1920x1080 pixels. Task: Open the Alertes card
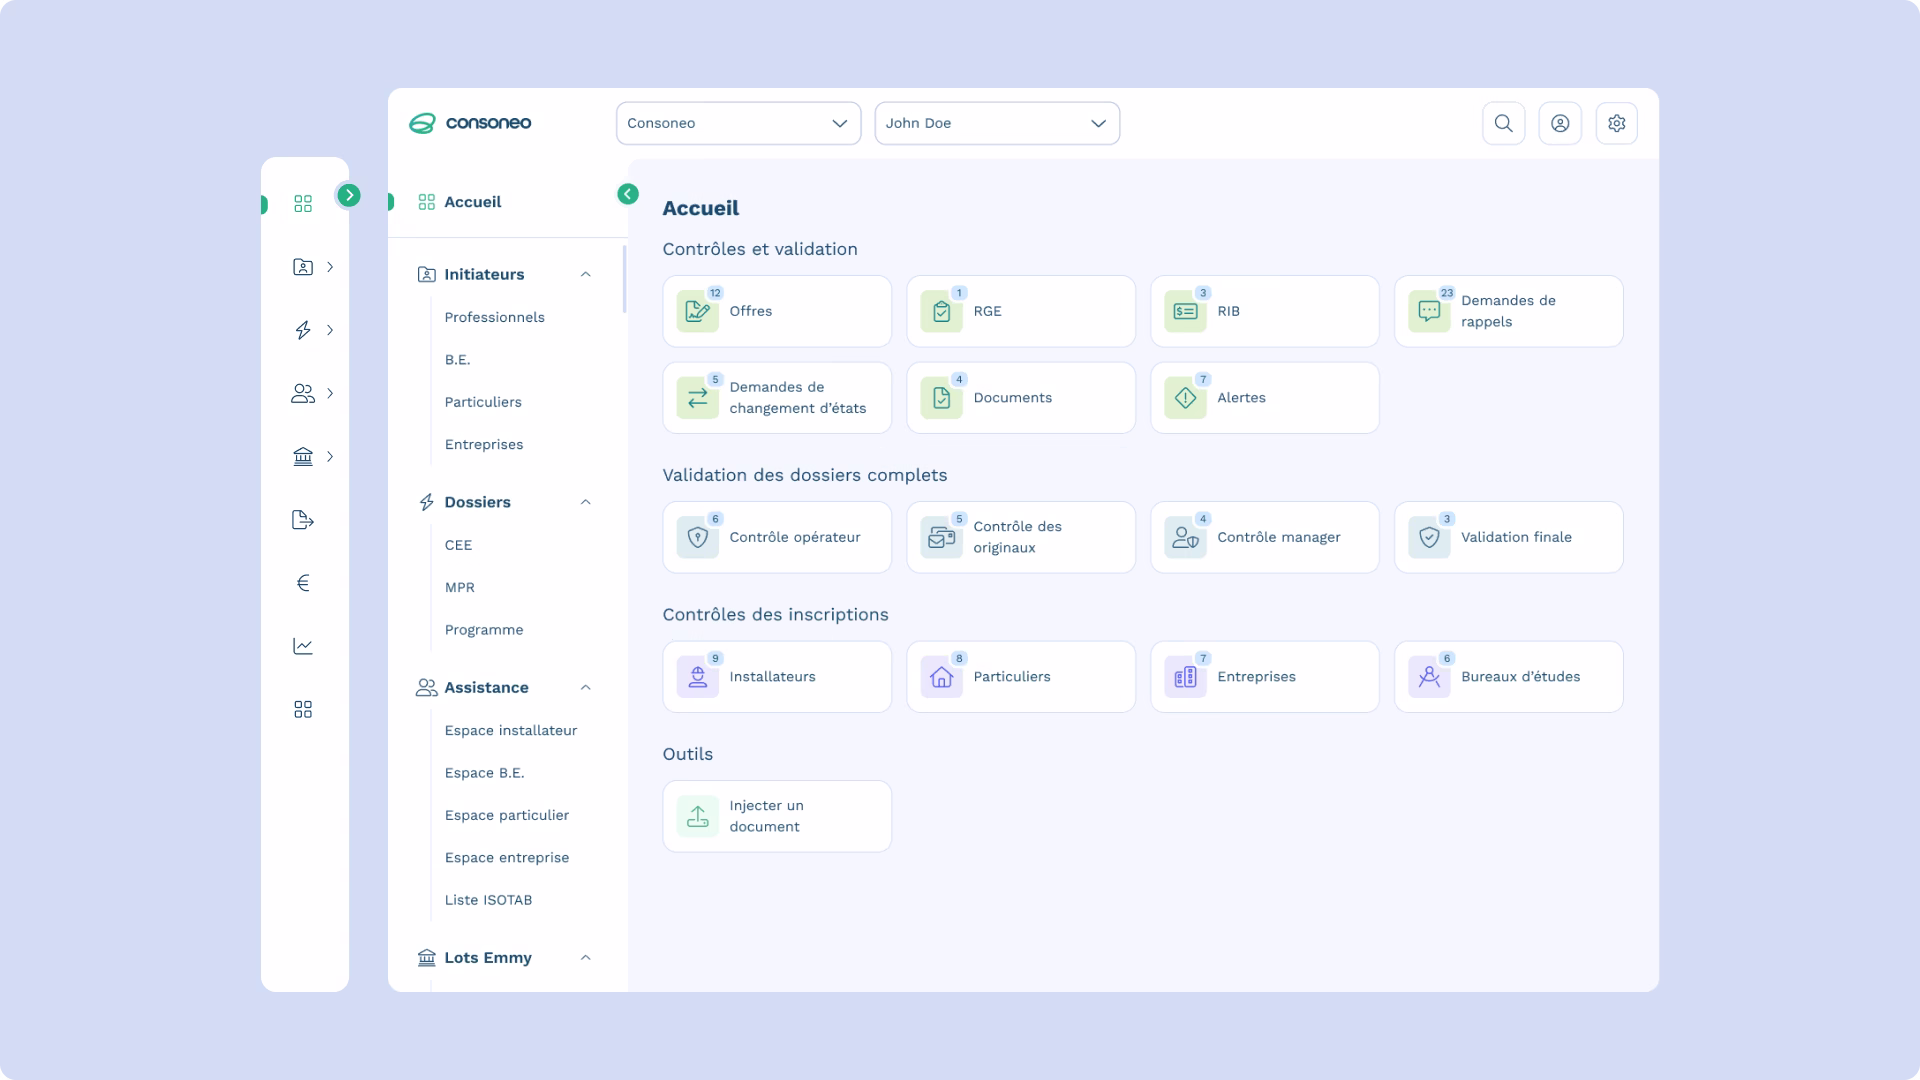pyautogui.click(x=1264, y=398)
